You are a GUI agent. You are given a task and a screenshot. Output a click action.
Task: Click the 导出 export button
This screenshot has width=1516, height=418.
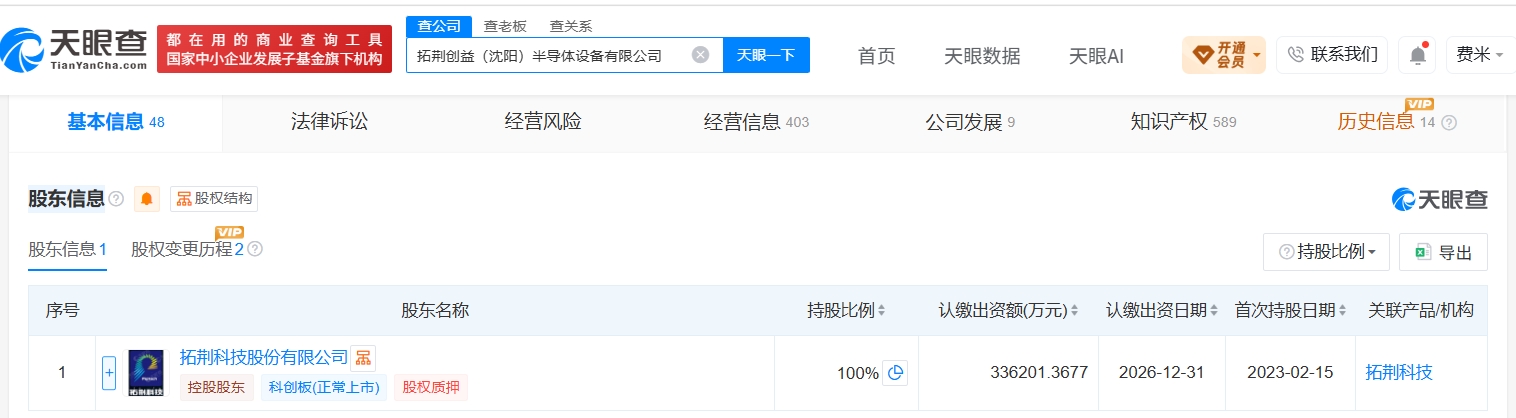click(x=1443, y=252)
